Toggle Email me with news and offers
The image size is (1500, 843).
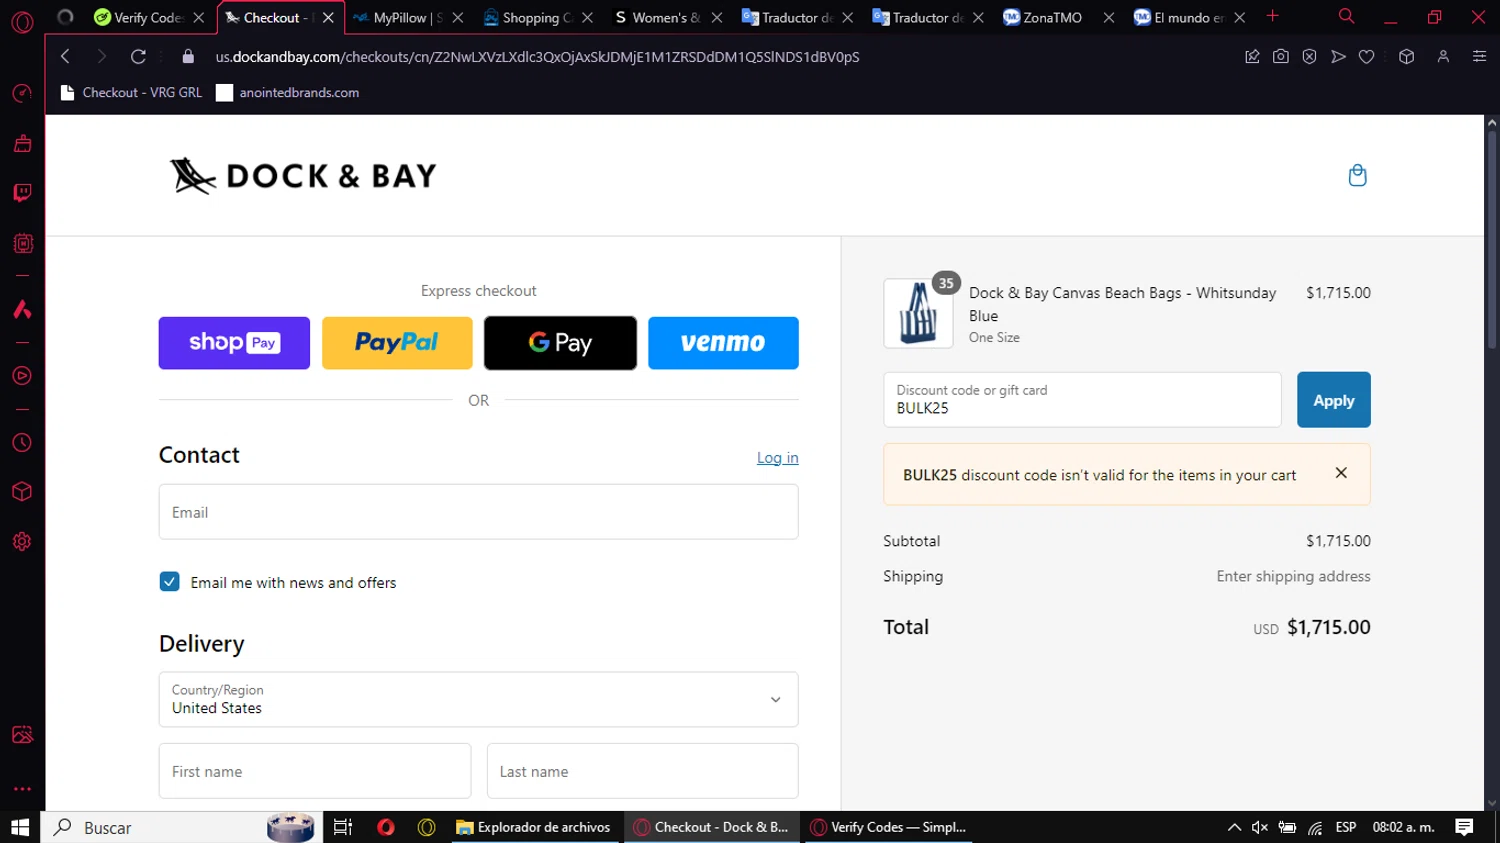click(x=170, y=582)
